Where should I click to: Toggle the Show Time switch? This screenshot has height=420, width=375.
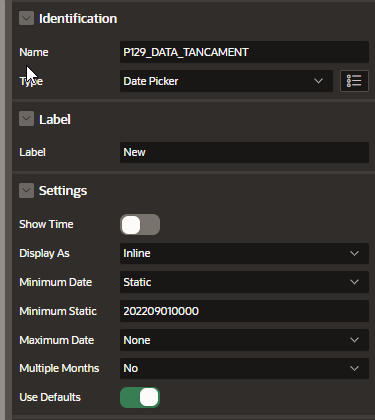140,224
